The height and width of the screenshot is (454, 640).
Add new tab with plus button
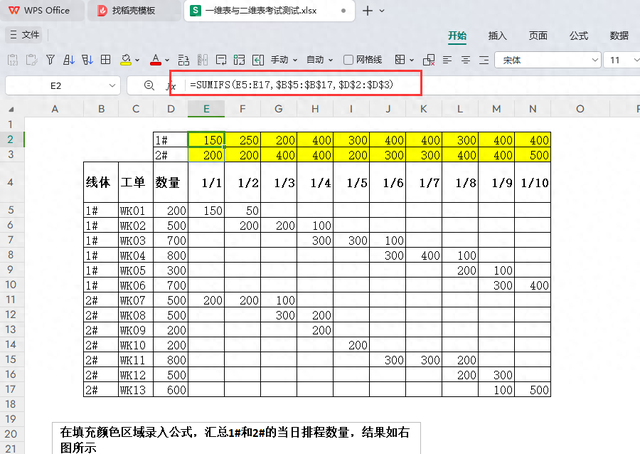(367, 11)
